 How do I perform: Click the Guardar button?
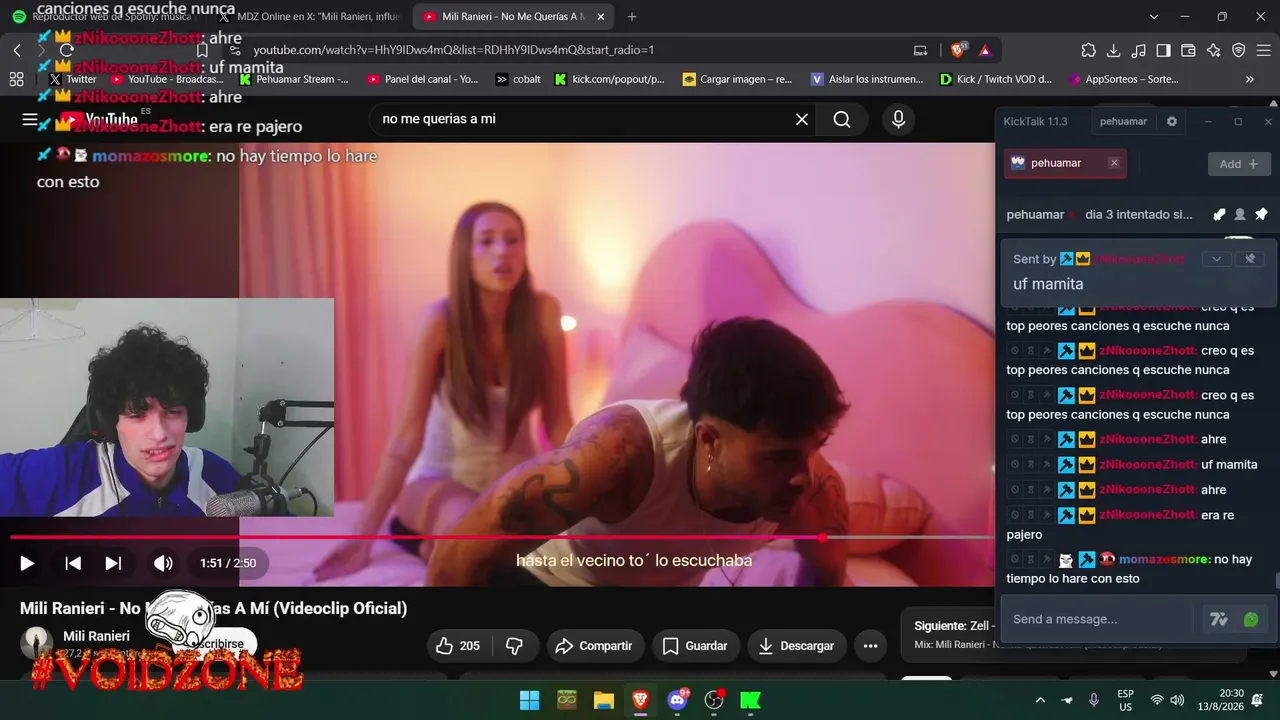coord(695,646)
